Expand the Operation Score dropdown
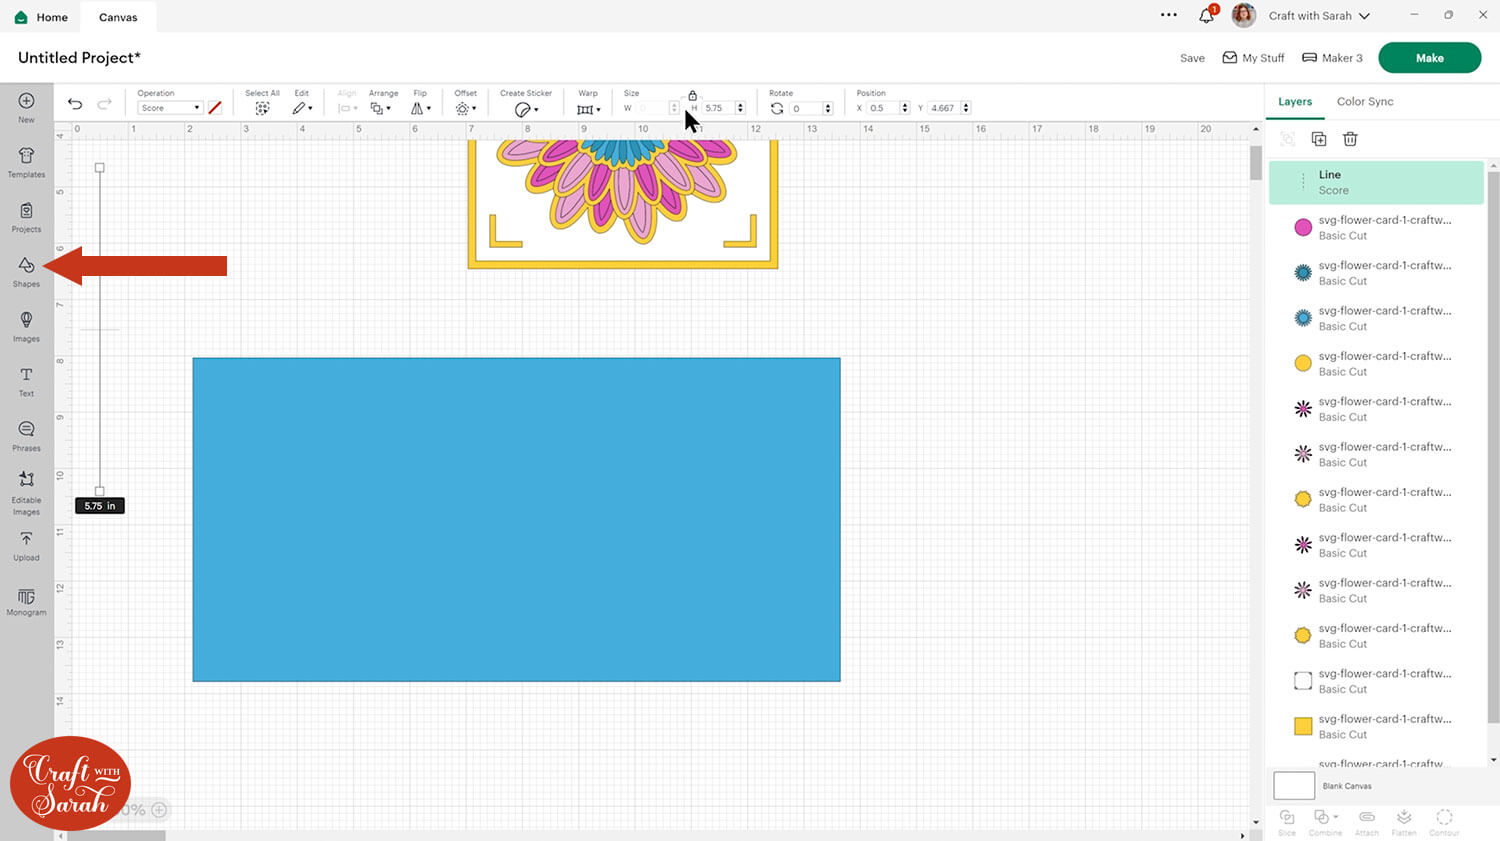The image size is (1500, 841). coord(169,108)
